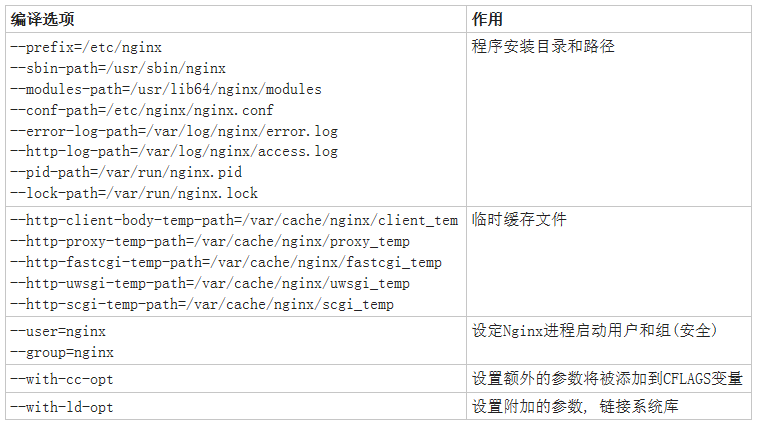758x422 pixels.
Task: Click the --http-log-path access.log entry
Action: point(174,152)
